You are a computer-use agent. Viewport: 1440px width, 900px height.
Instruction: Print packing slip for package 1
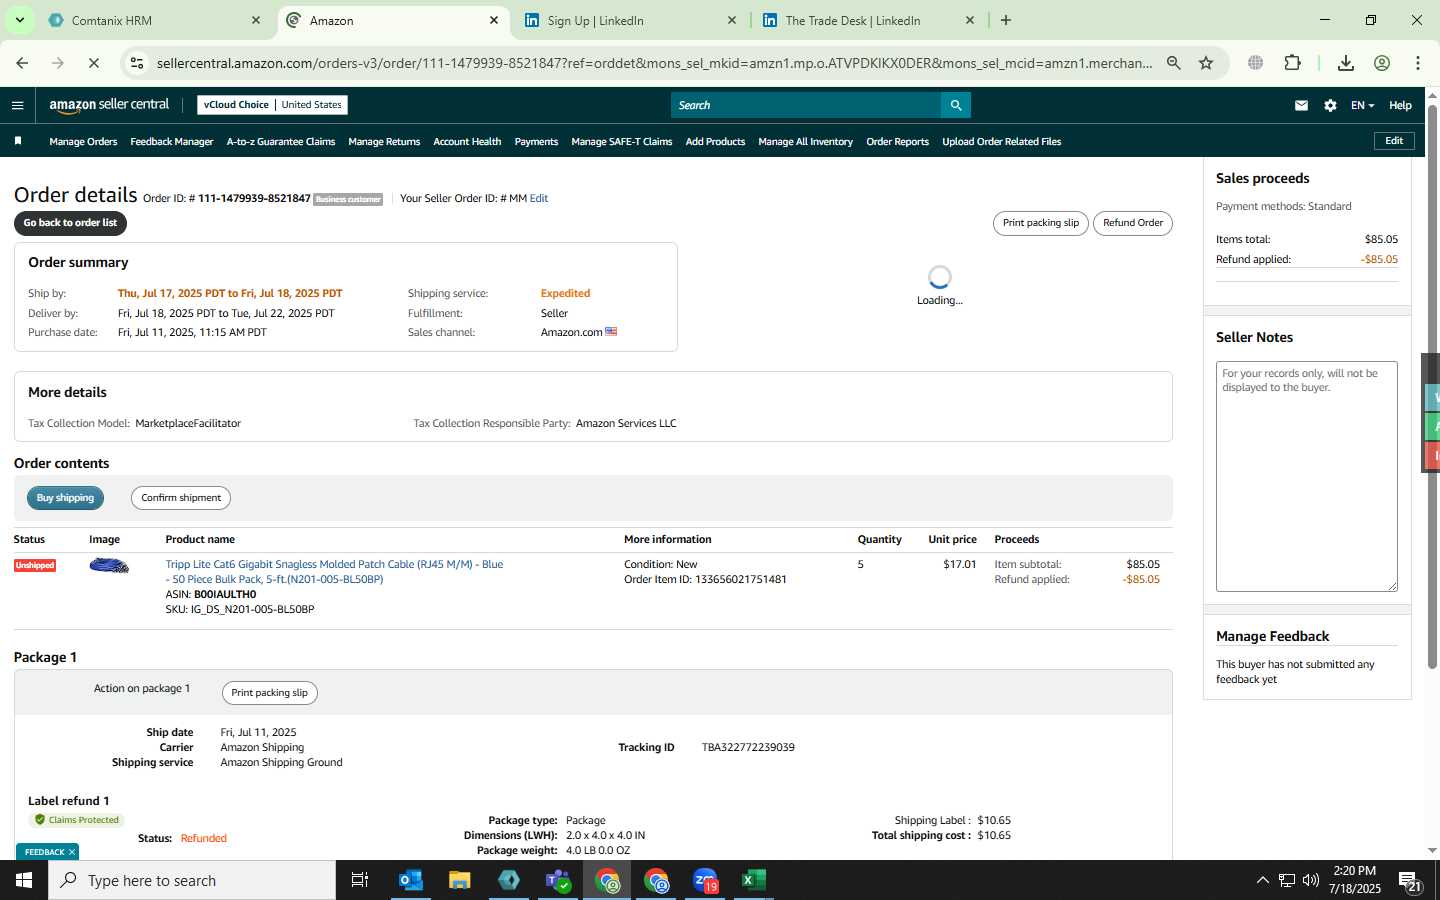click(x=269, y=693)
